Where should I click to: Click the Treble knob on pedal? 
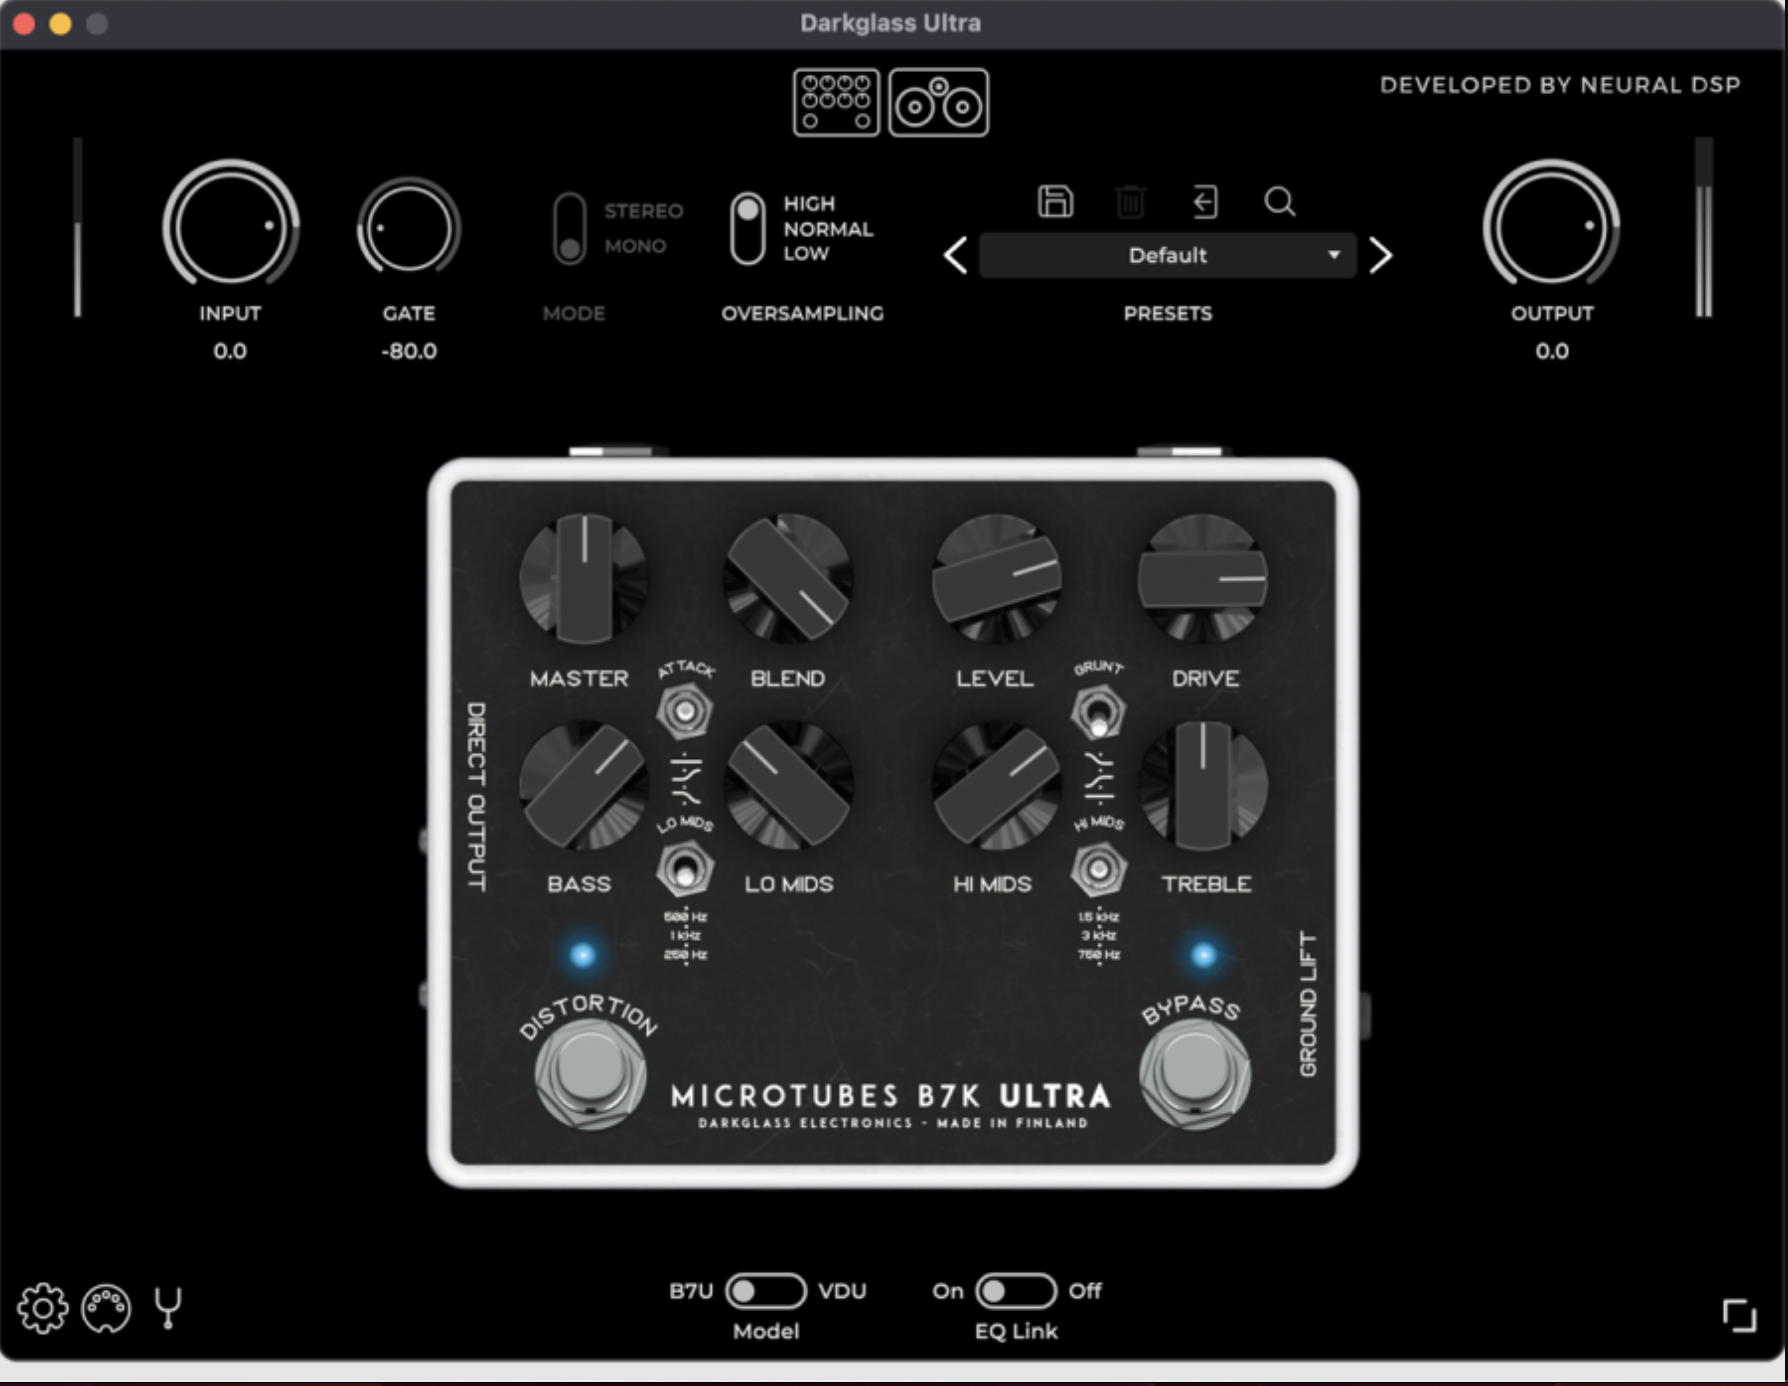(1203, 786)
